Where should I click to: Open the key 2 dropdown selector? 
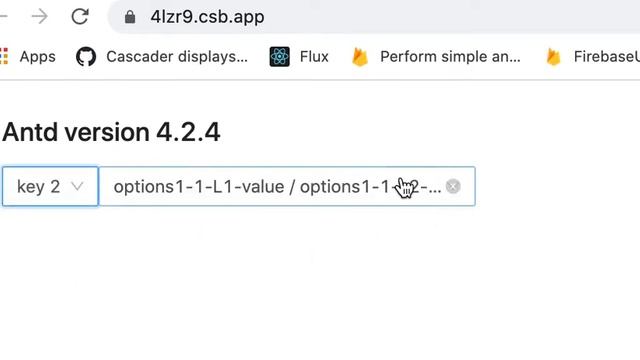click(x=50, y=186)
